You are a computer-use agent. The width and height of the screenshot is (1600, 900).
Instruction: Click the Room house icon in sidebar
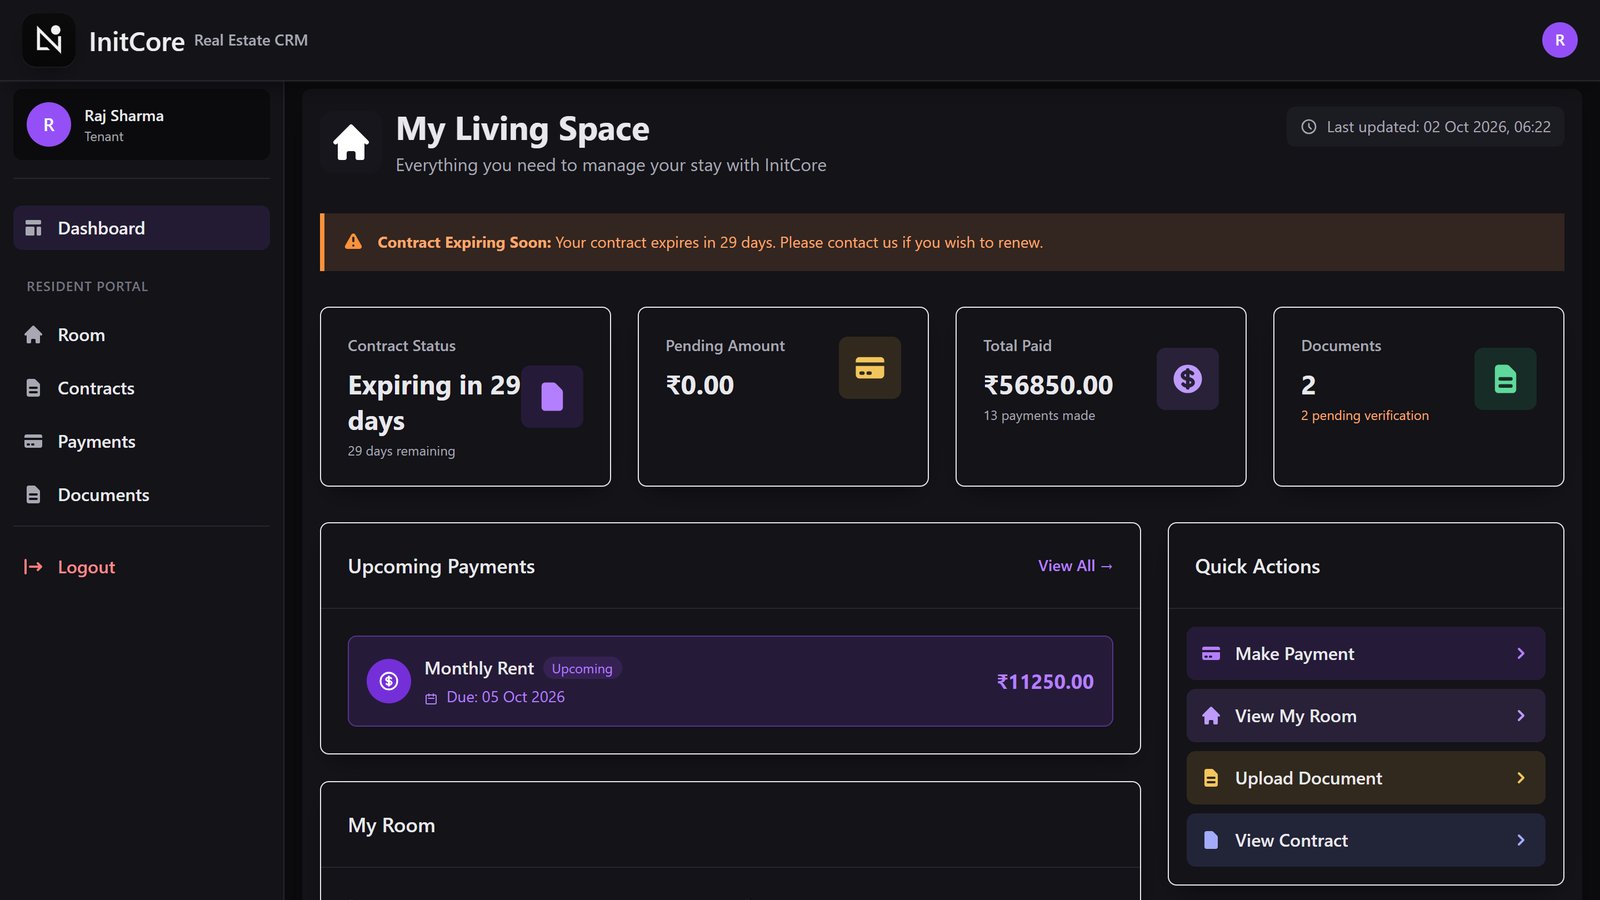(x=33, y=335)
